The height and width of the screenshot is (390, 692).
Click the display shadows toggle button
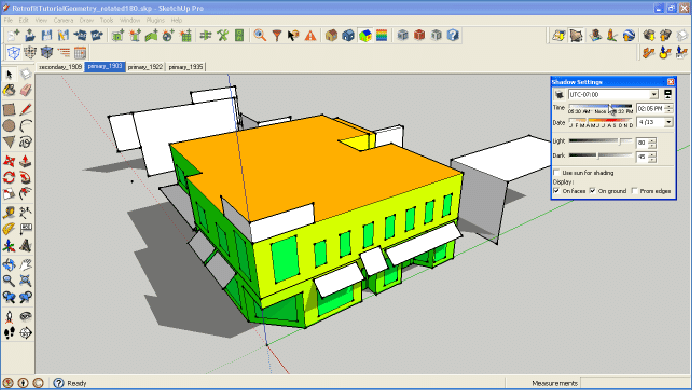pos(559,94)
